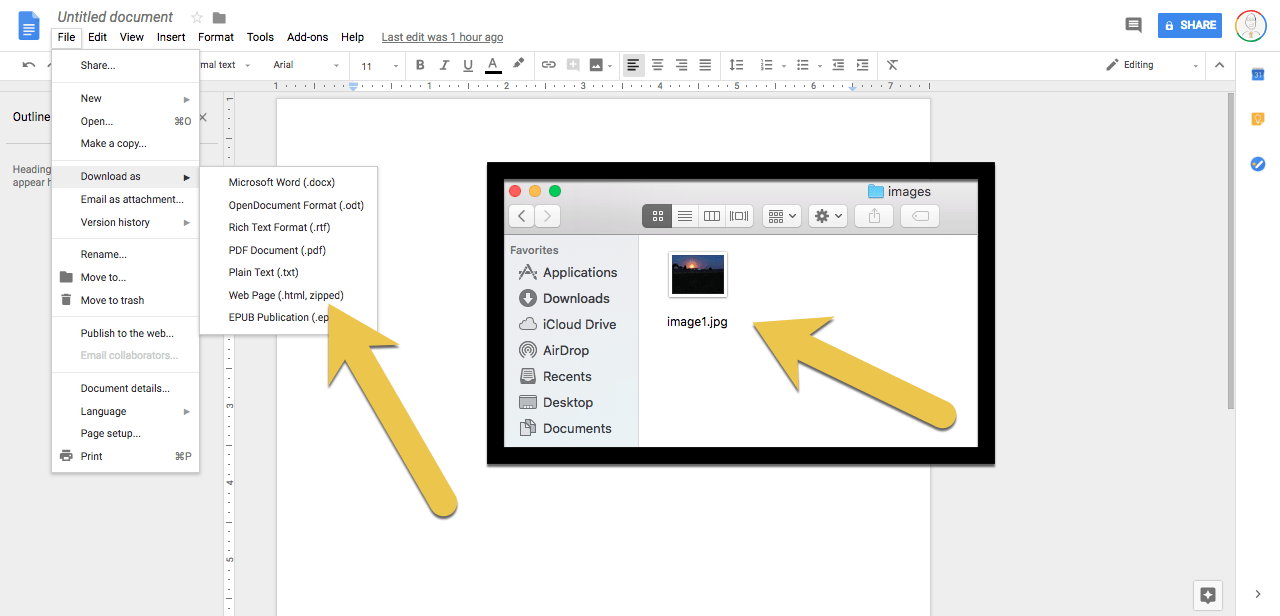Click the Explore button in the bottom corner
This screenshot has height=616, width=1280.
point(1208,594)
